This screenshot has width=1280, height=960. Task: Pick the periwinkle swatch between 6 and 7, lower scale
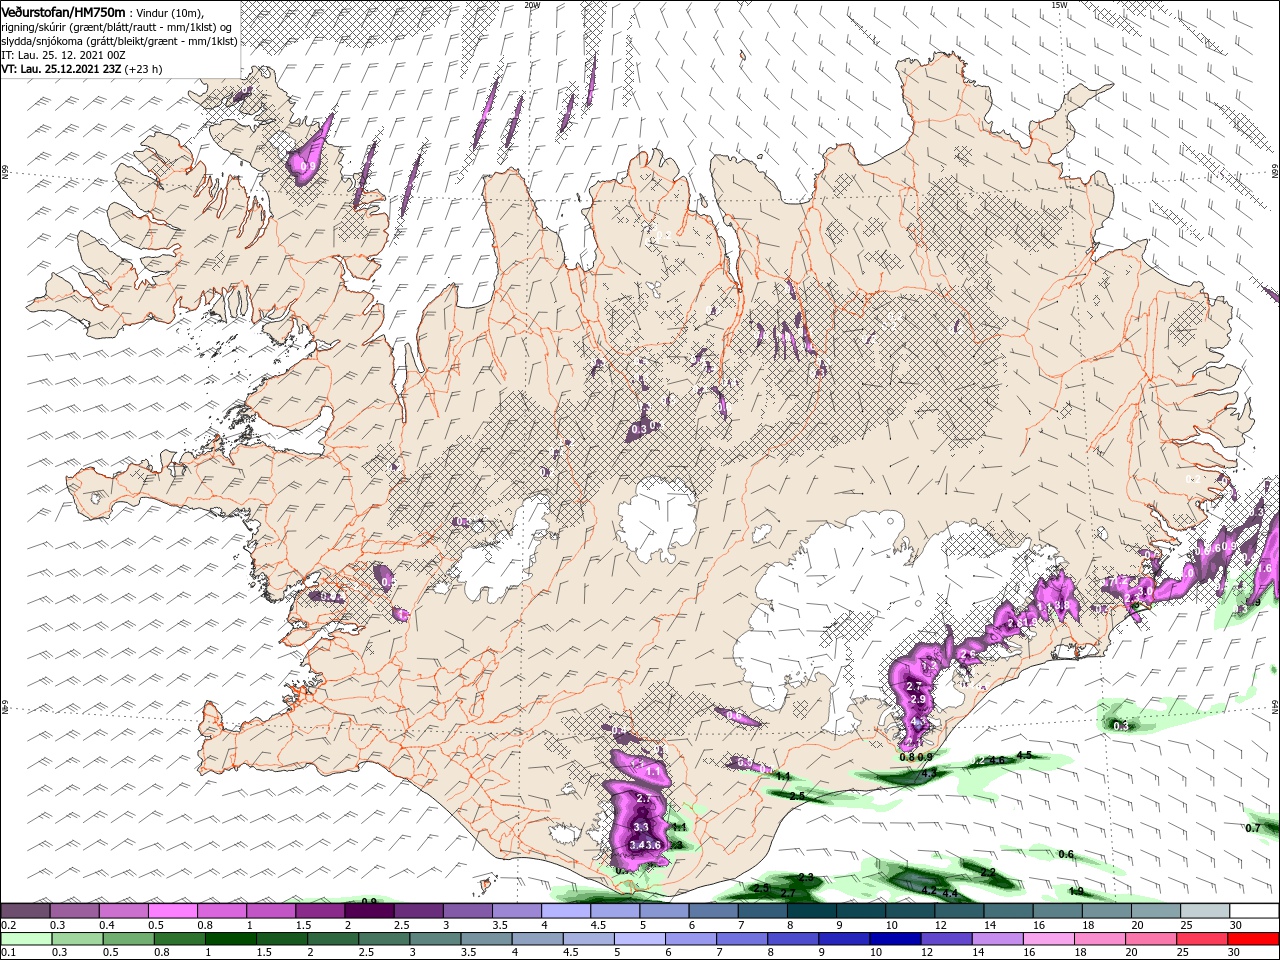pos(691,939)
